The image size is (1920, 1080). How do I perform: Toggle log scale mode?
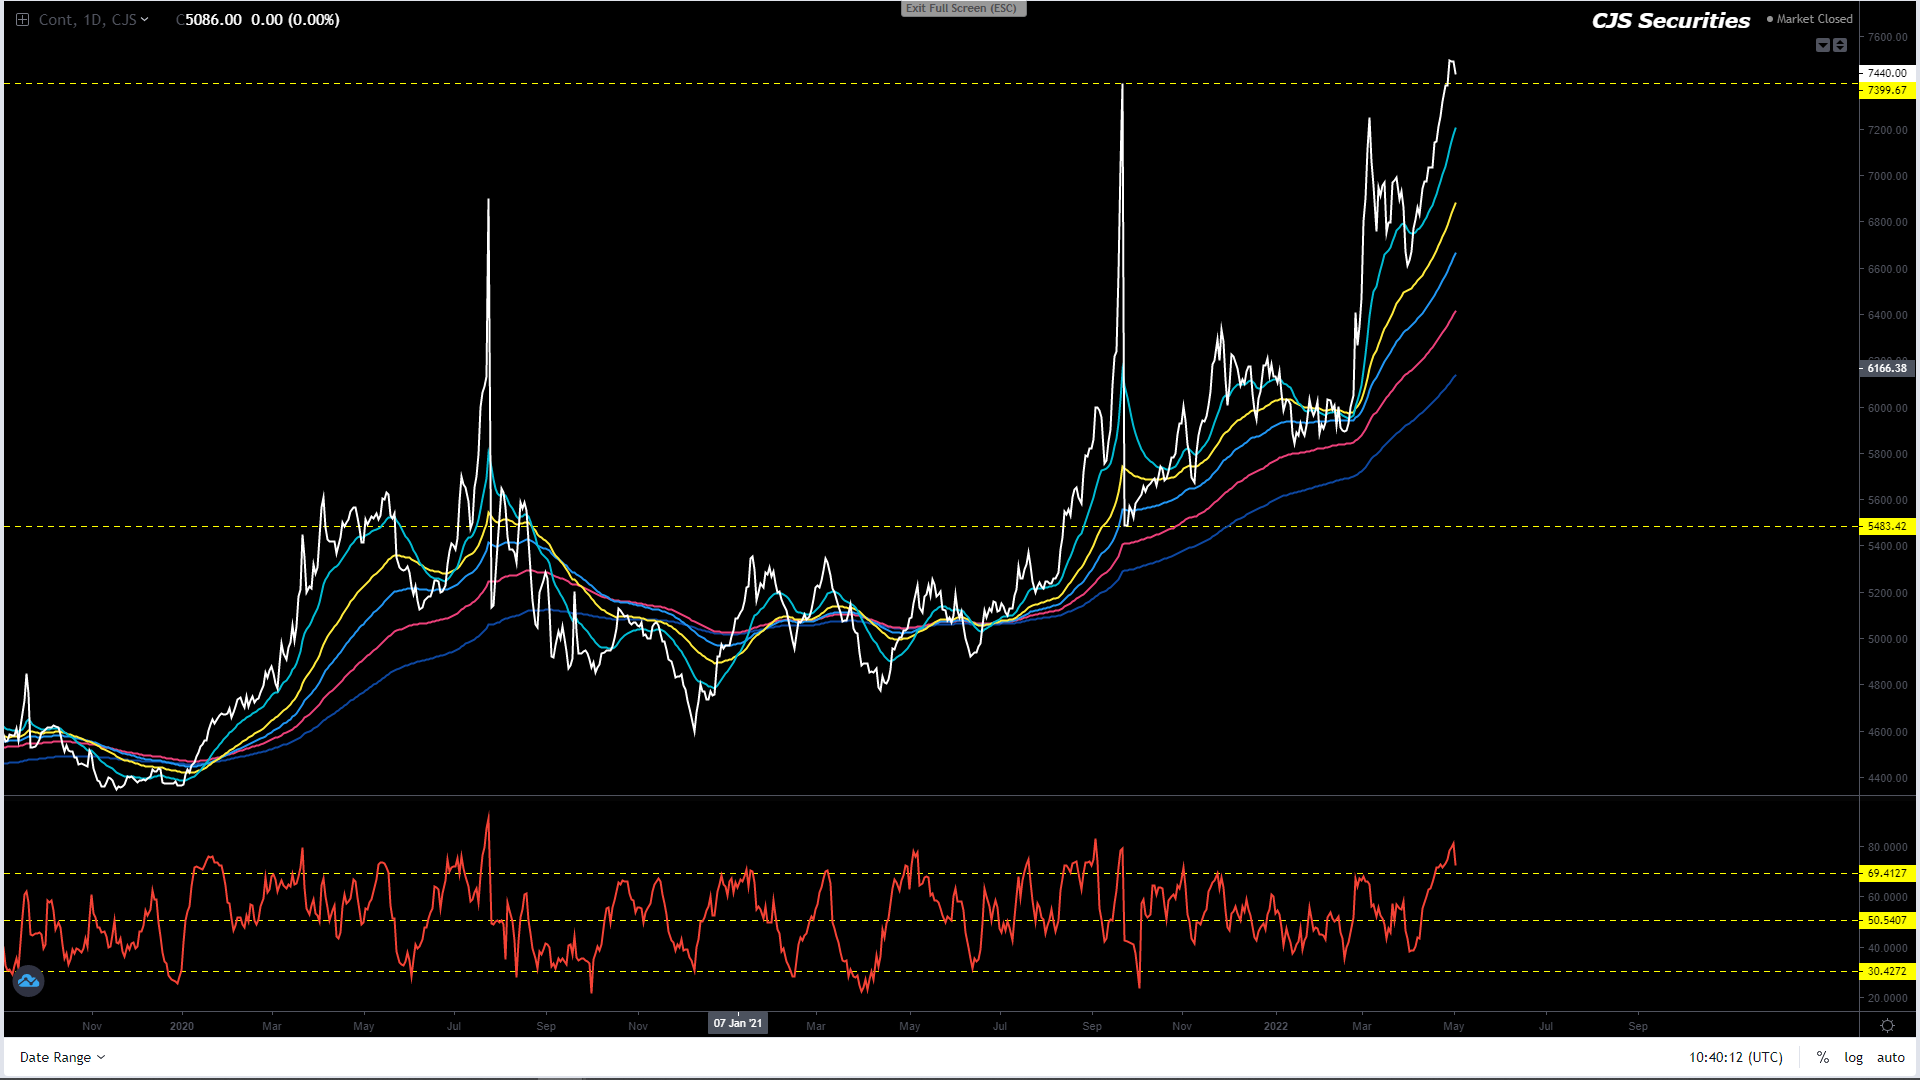1854,1057
